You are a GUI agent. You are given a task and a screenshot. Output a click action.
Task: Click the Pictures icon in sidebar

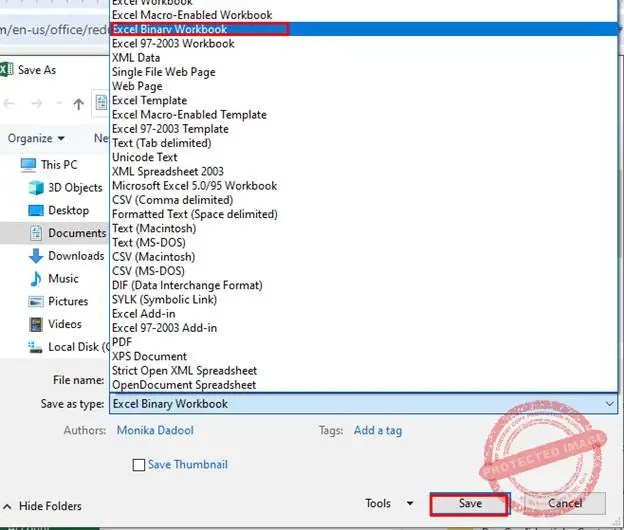[36, 302]
